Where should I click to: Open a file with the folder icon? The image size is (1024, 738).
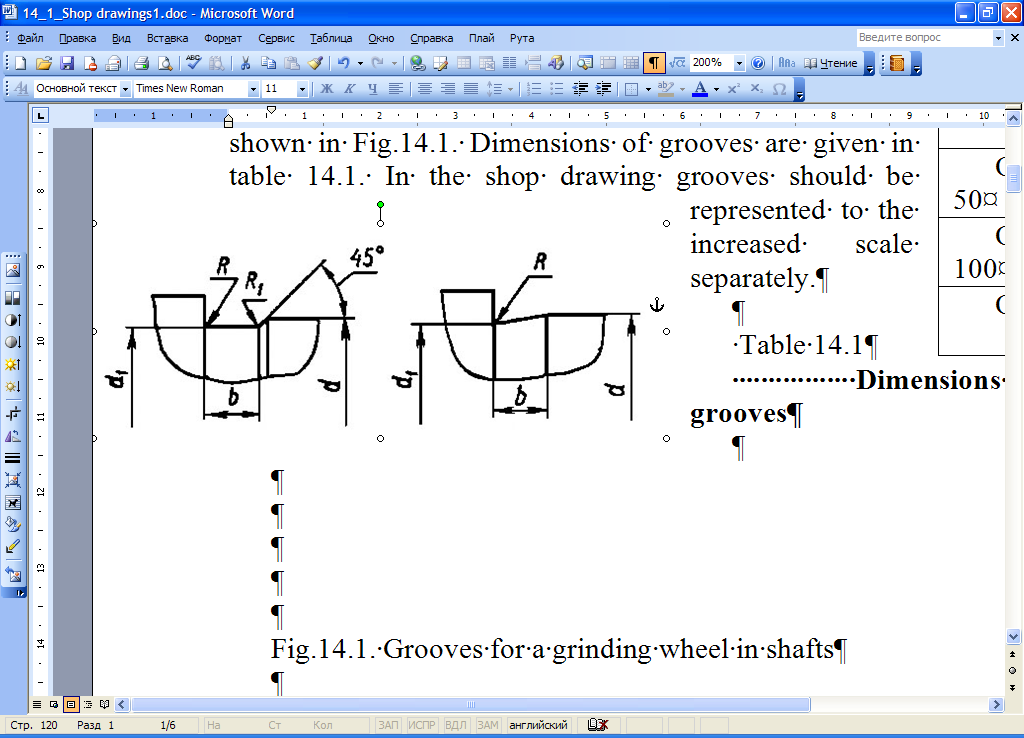coord(43,63)
